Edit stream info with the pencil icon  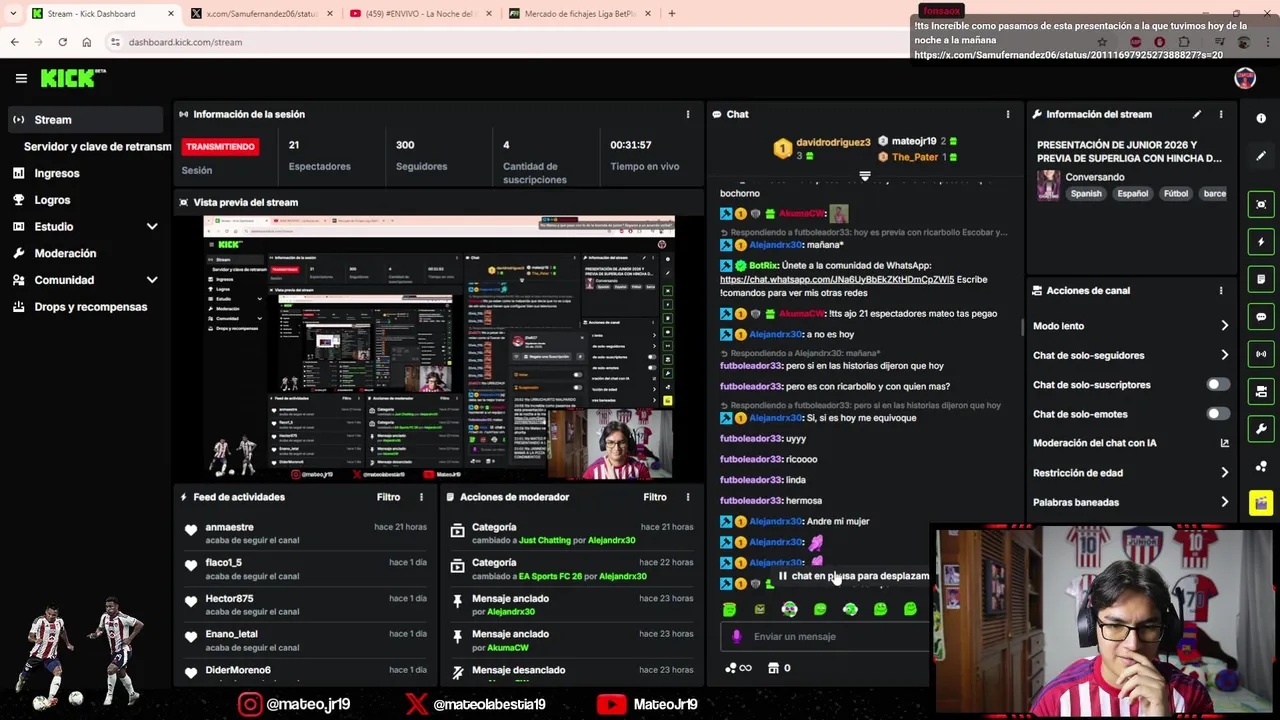[x=1197, y=114]
